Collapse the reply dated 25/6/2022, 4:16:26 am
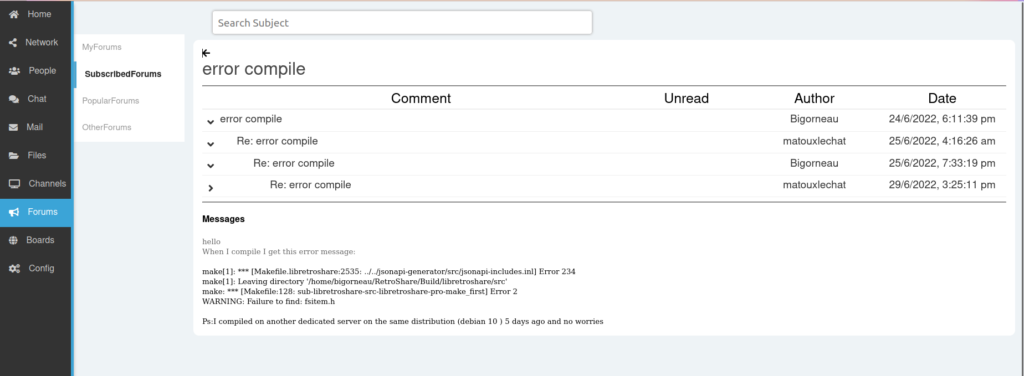Screen dimensions: 1024x376 [210, 144]
